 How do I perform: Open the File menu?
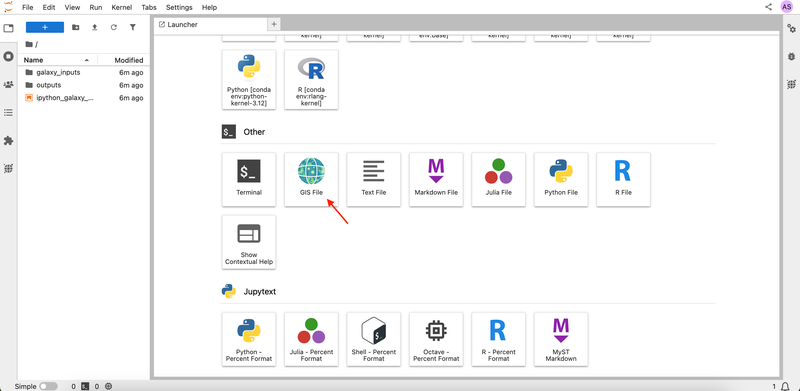28,8
